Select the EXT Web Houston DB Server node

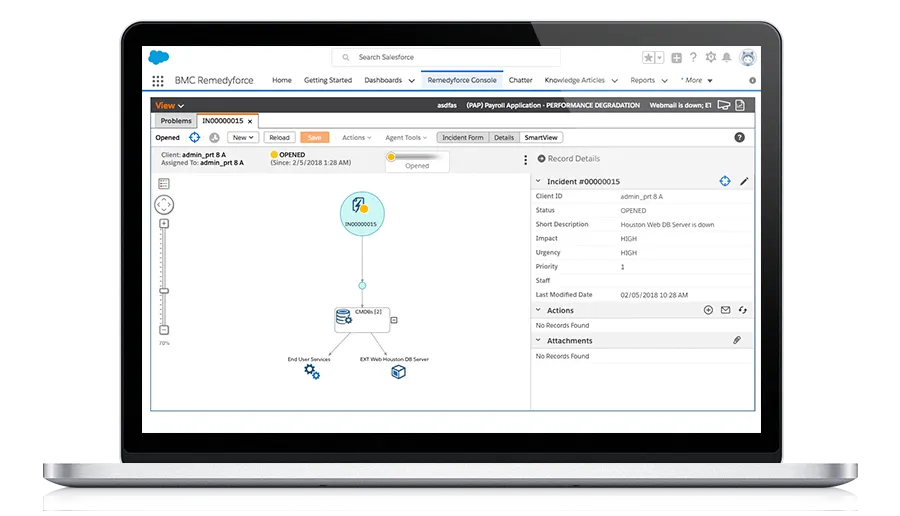pos(398,372)
